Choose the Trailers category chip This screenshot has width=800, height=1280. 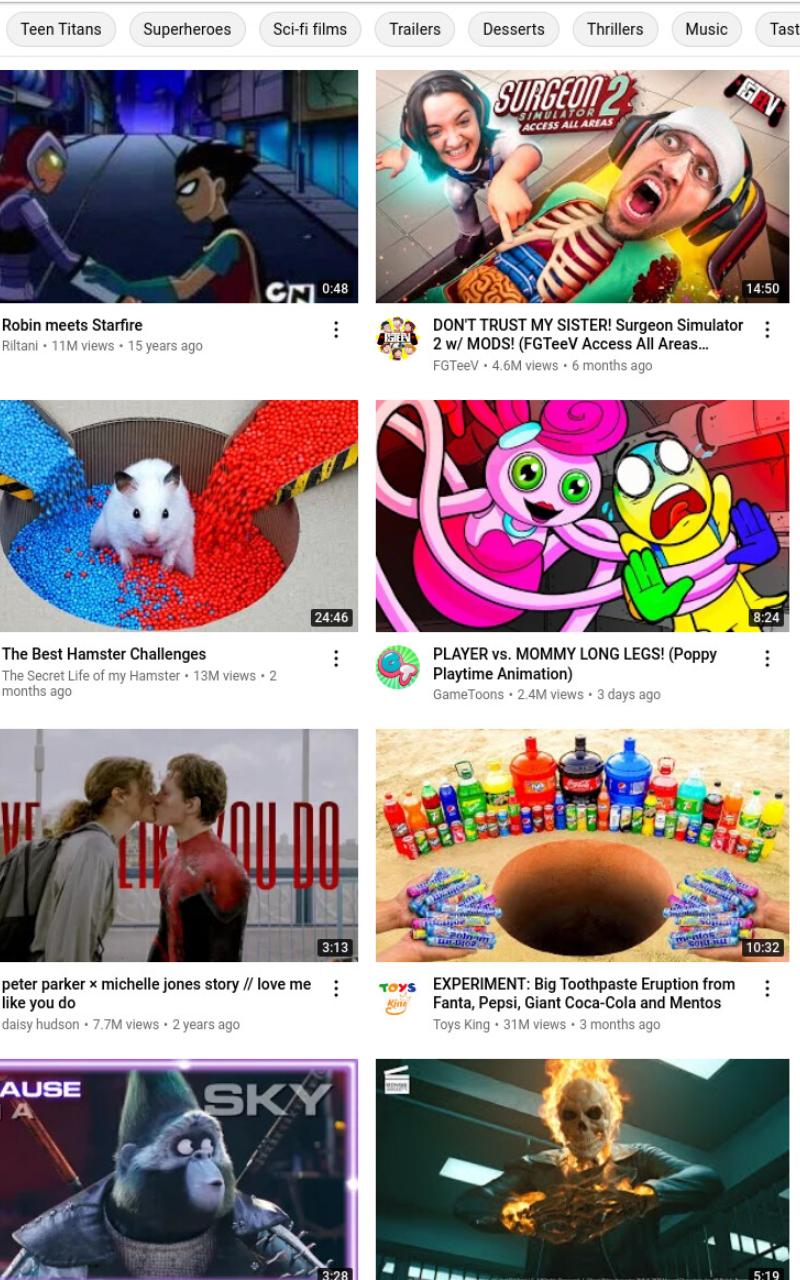pyautogui.click(x=415, y=29)
